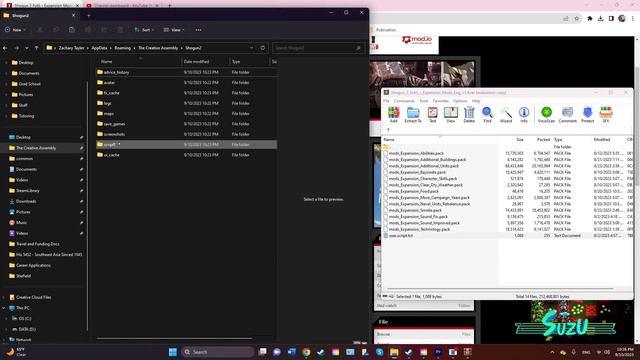Open Chrome profile avatar
Screen dimensions: 640x360
click(x=622, y=18)
